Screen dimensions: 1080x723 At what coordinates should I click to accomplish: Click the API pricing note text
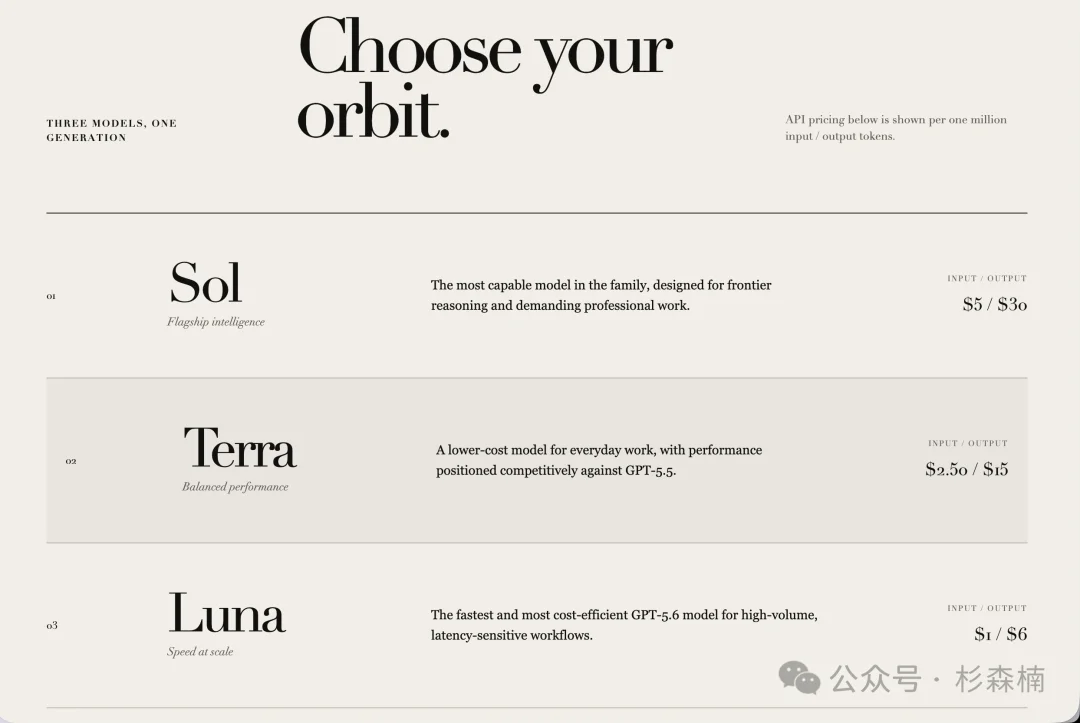[895, 128]
